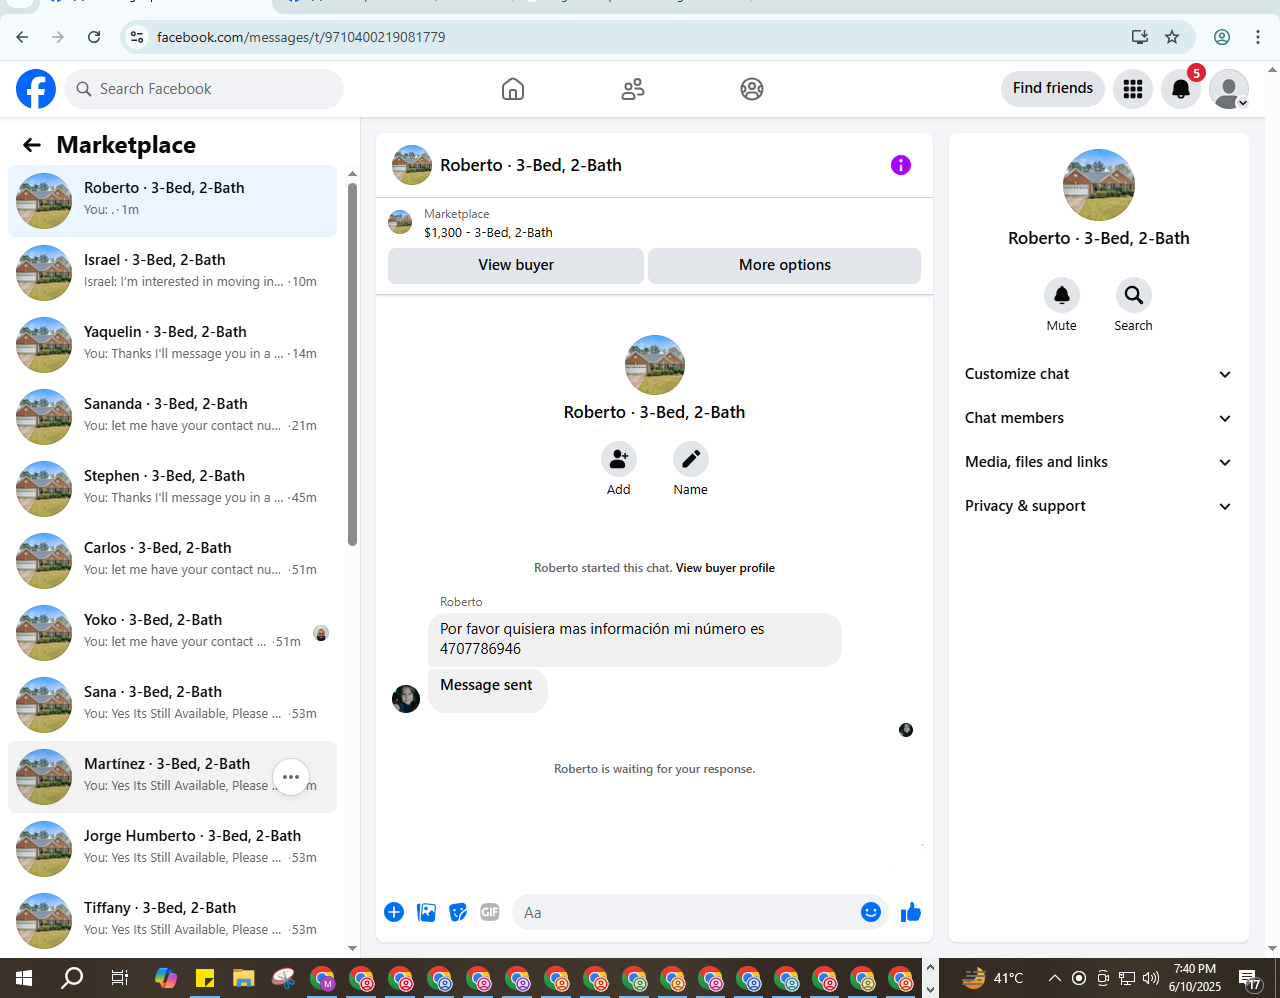Open Carlos 3-Bed, 2-Bath conversation
Screen dimensions: 1280x998
(x=173, y=561)
